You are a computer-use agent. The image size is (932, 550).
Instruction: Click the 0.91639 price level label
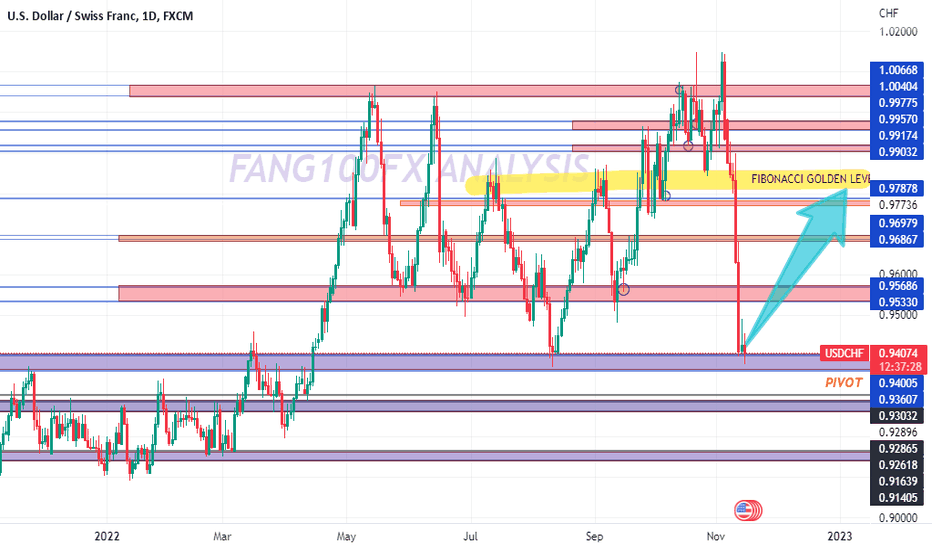(898, 482)
